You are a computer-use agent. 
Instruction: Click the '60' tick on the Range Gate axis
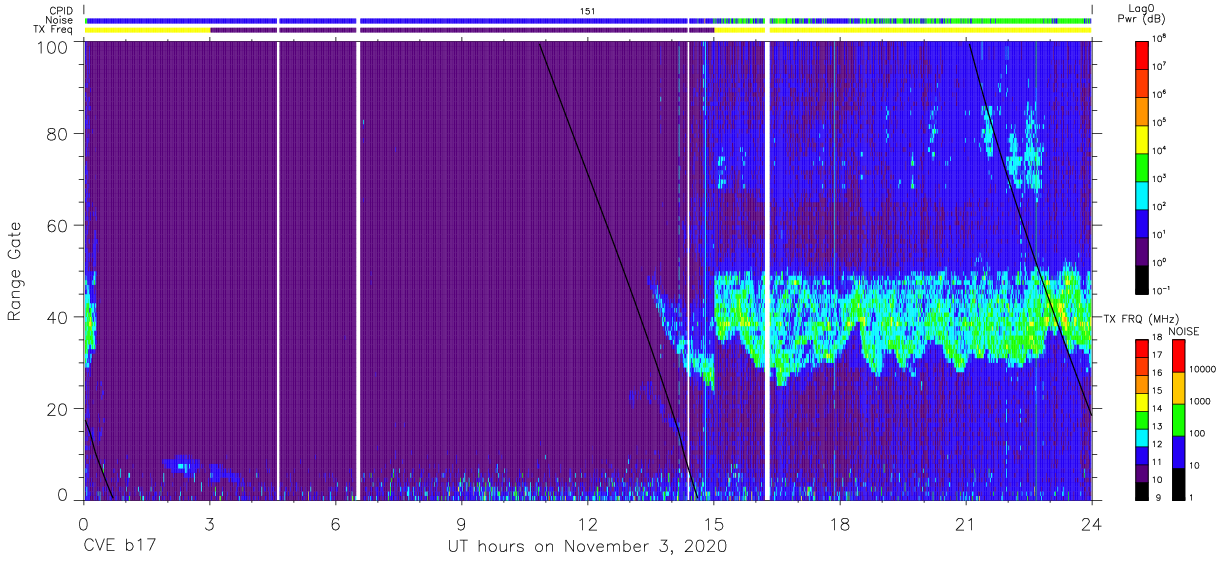[x=58, y=226]
